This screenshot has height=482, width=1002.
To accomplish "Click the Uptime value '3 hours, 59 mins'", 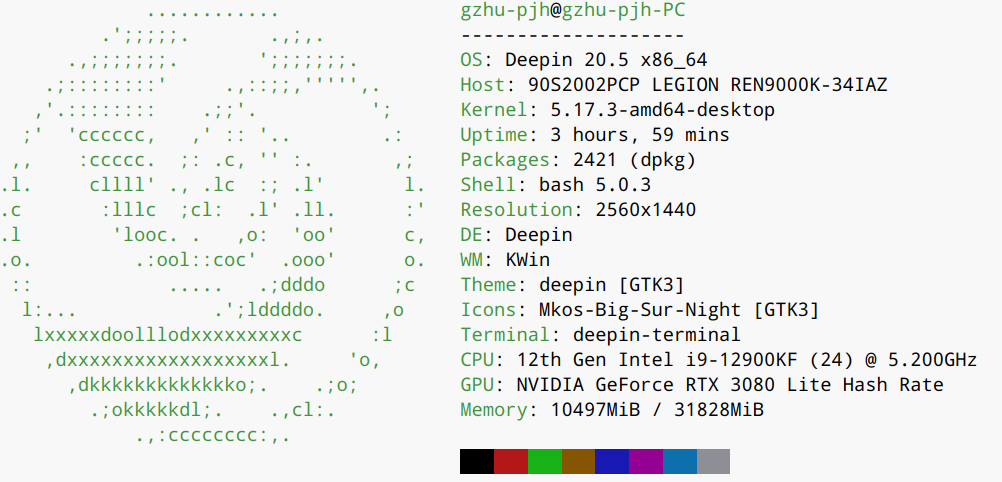I will click(640, 136).
